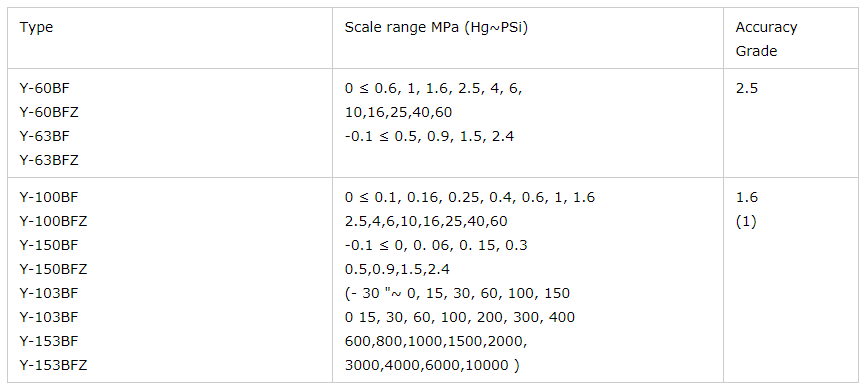The height and width of the screenshot is (388, 867).
Task: Click the Y-100BF model entry
Action: tap(49, 197)
